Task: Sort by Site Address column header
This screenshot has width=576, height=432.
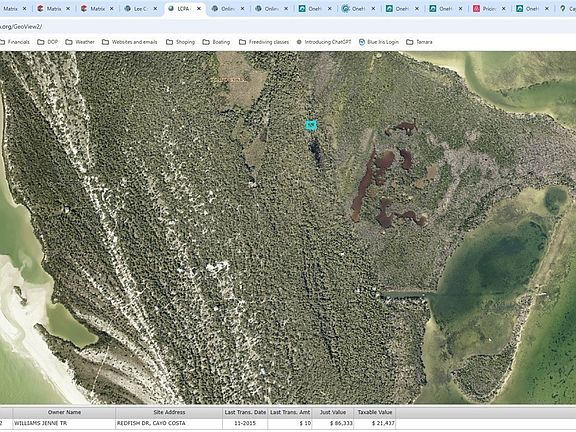Action: click(169, 412)
